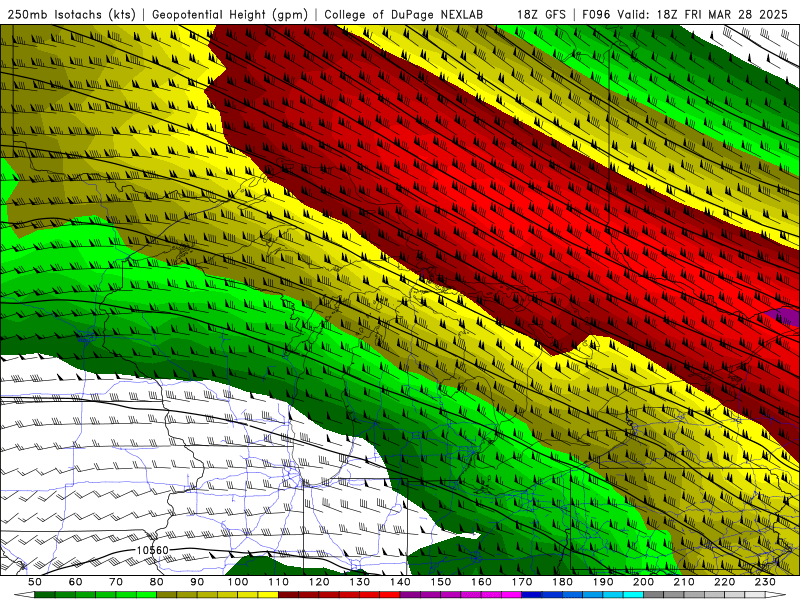
Task: Click the '250mb Isotachs (kts)' title text
Action: click(x=71, y=14)
